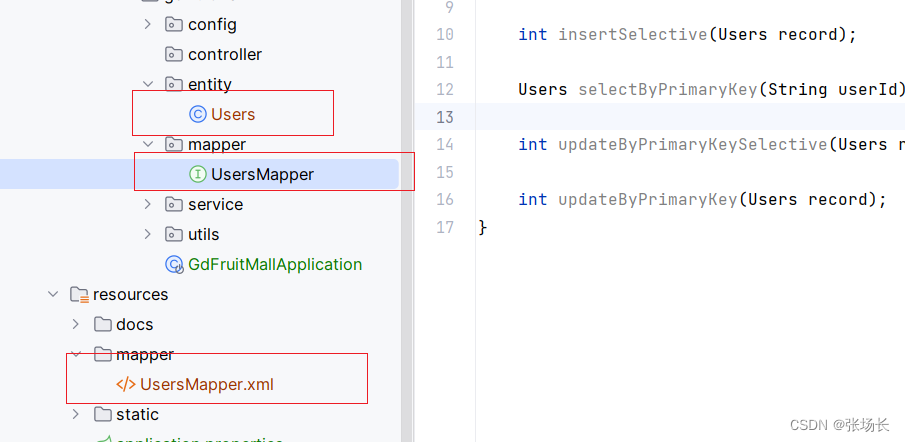Collapse the java mapper package chevron
The width and height of the screenshot is (905, 442).
click(147, 144)
